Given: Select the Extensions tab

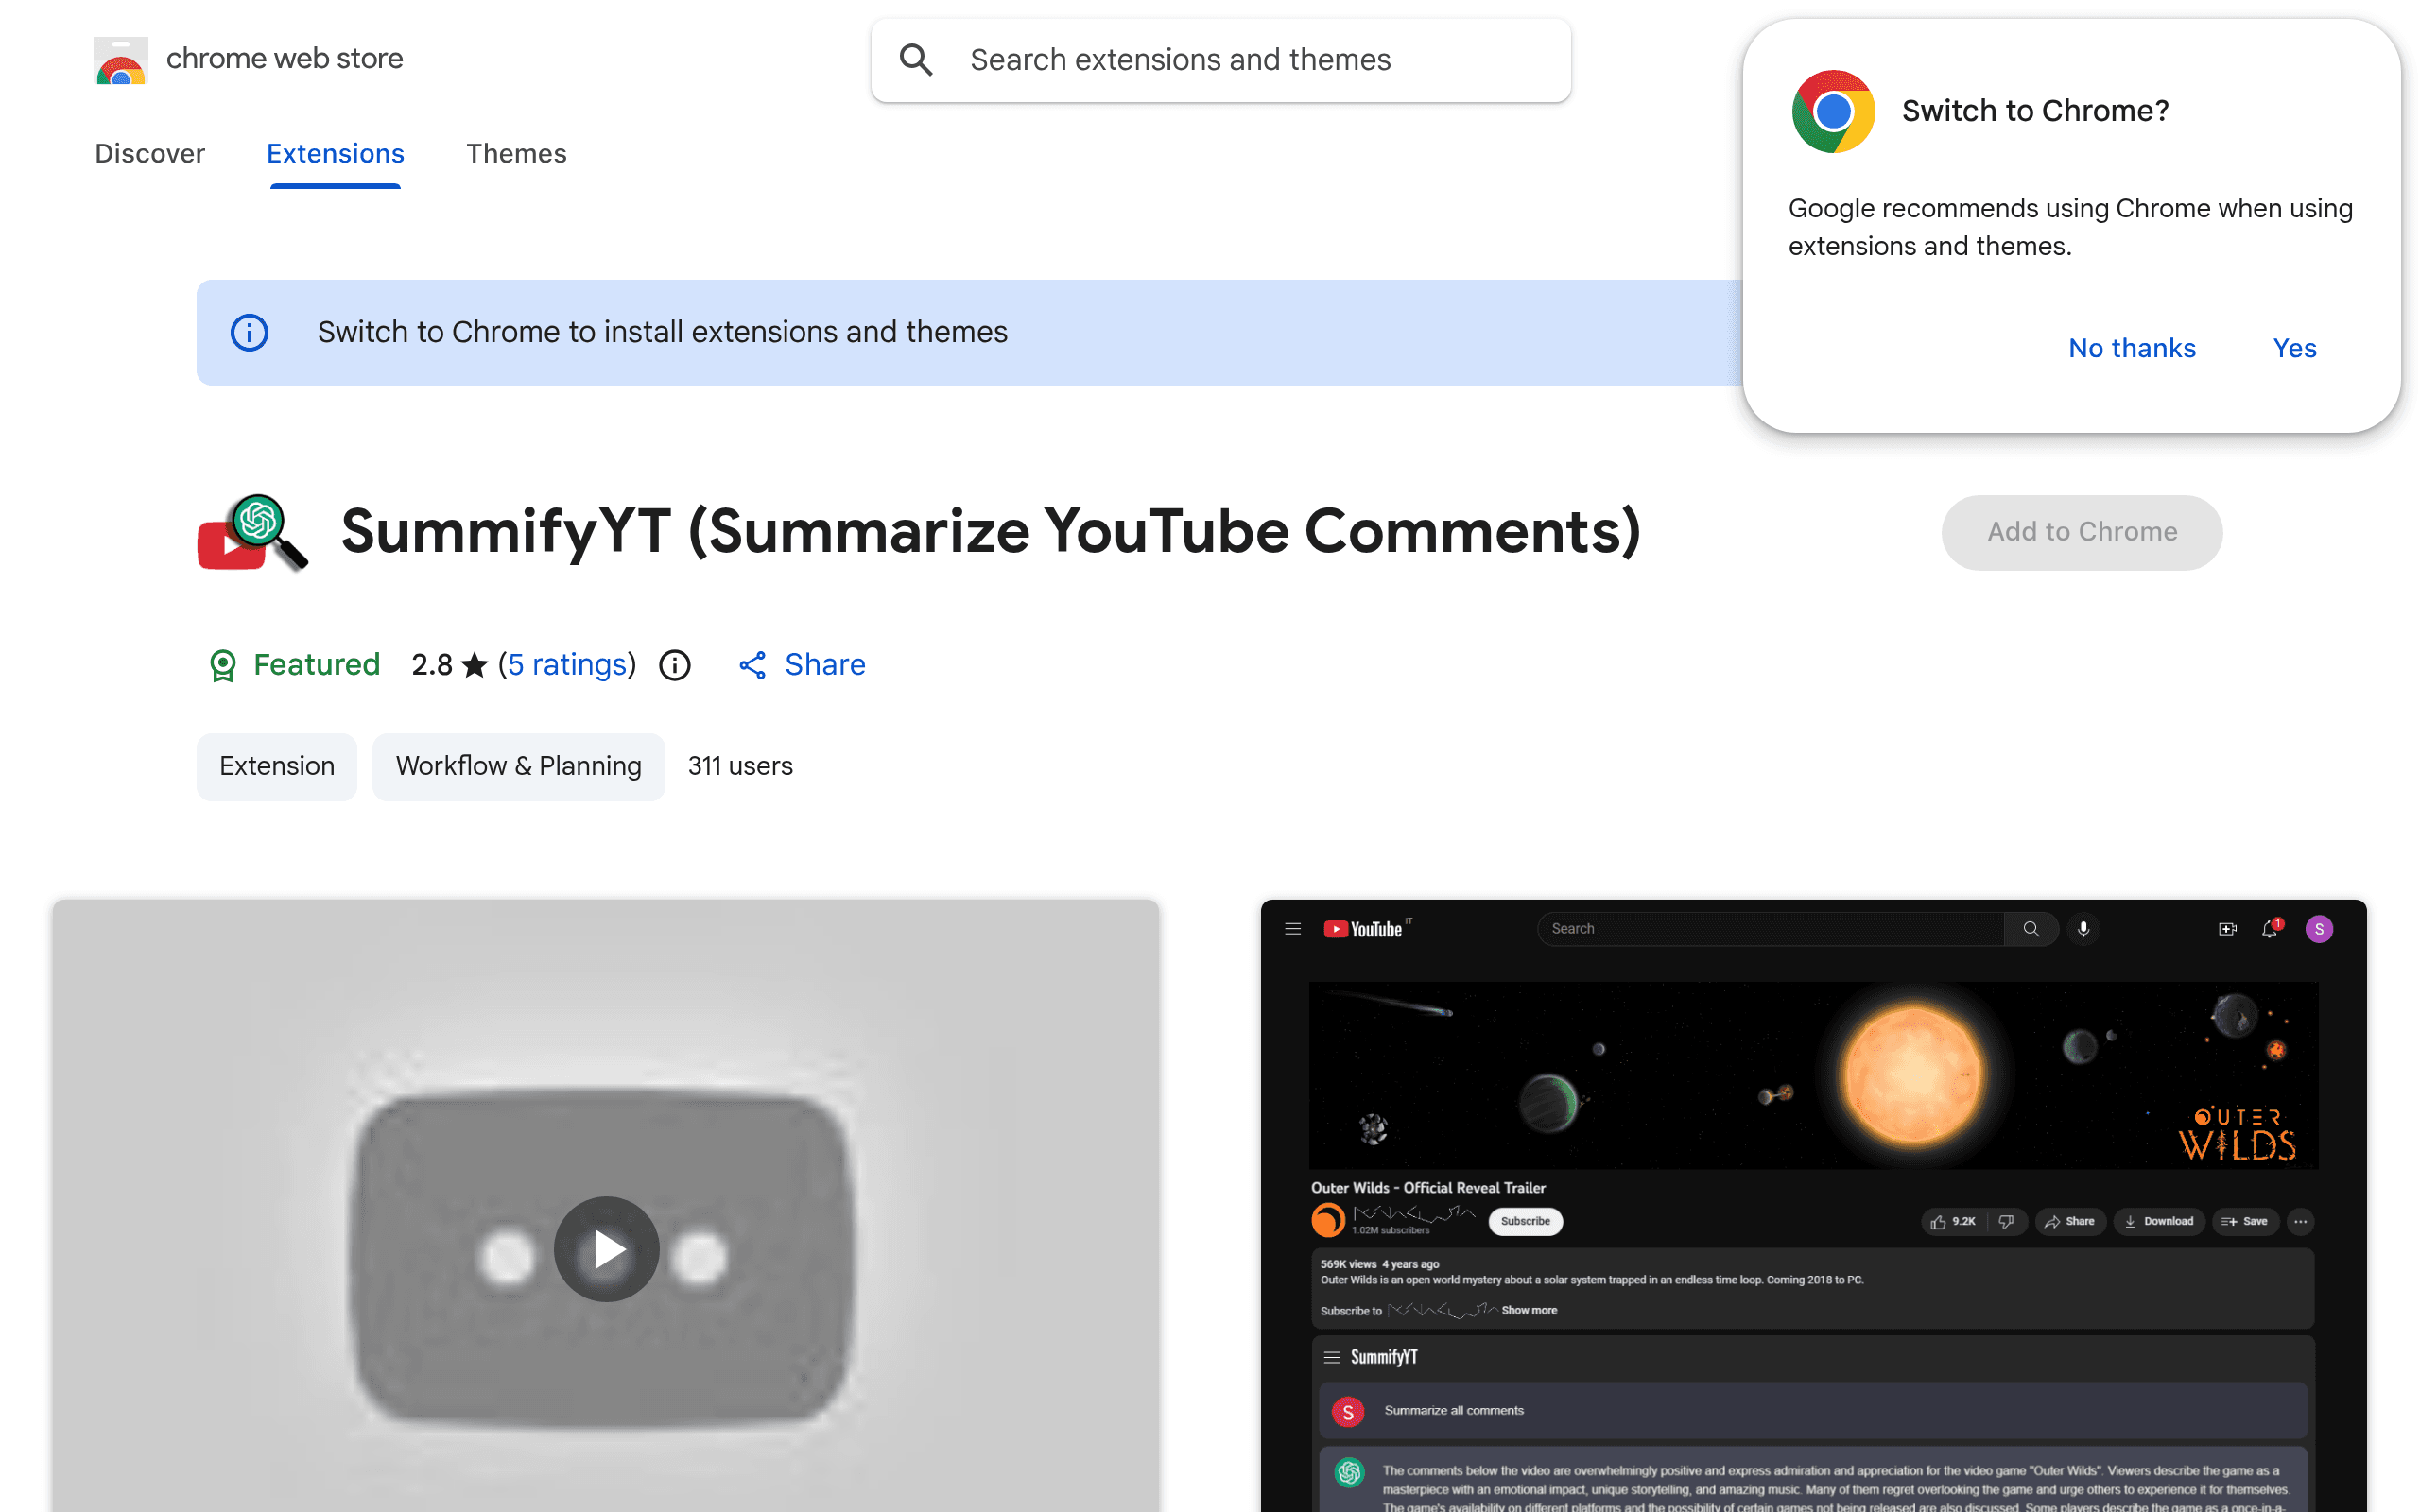Looking at the screenshot, I should pos(335,153).
